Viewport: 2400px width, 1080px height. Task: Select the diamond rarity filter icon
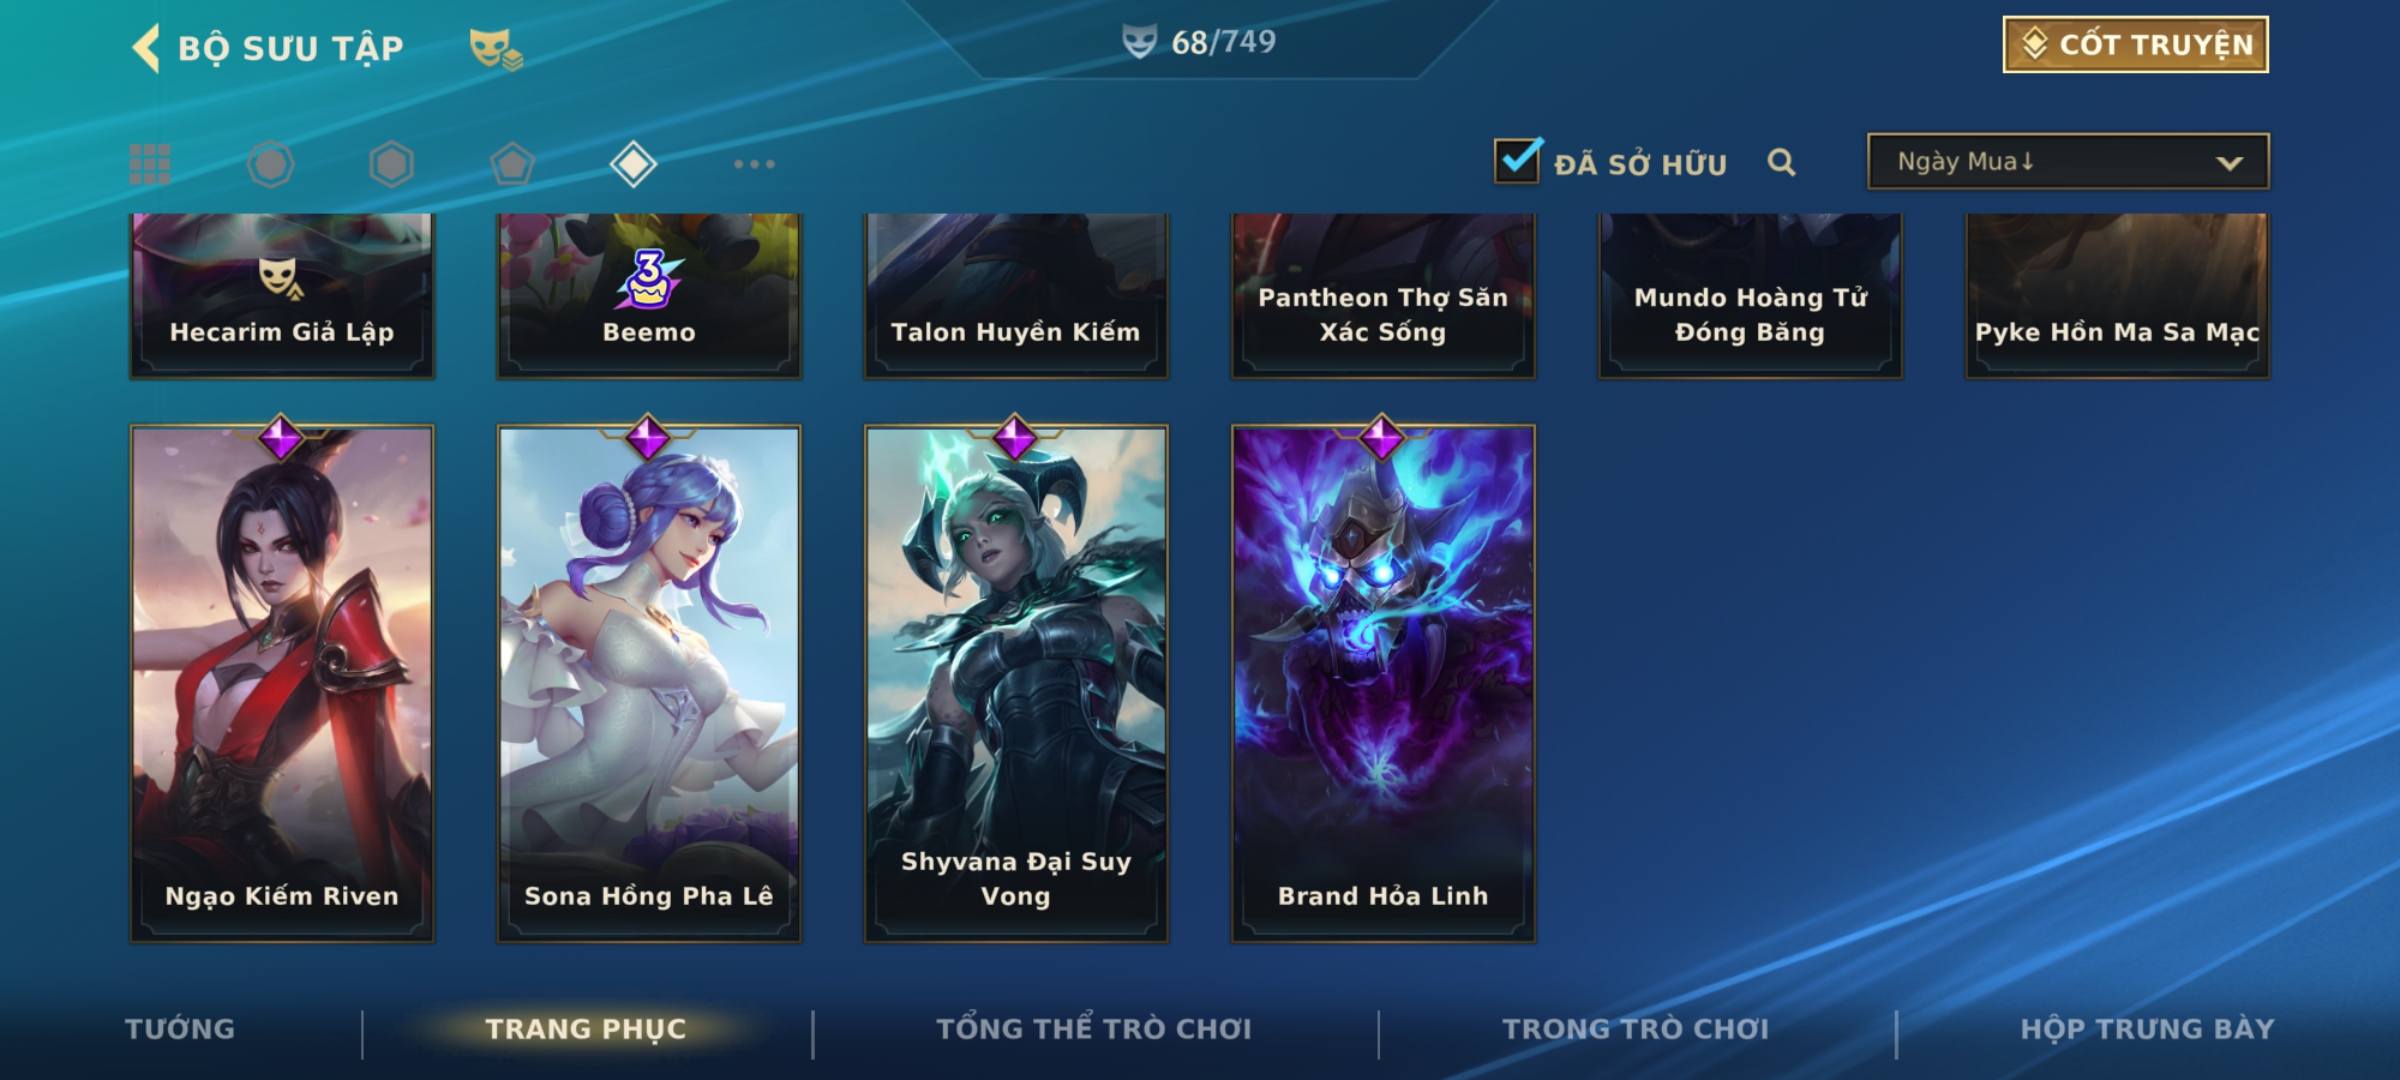[633, 164]
